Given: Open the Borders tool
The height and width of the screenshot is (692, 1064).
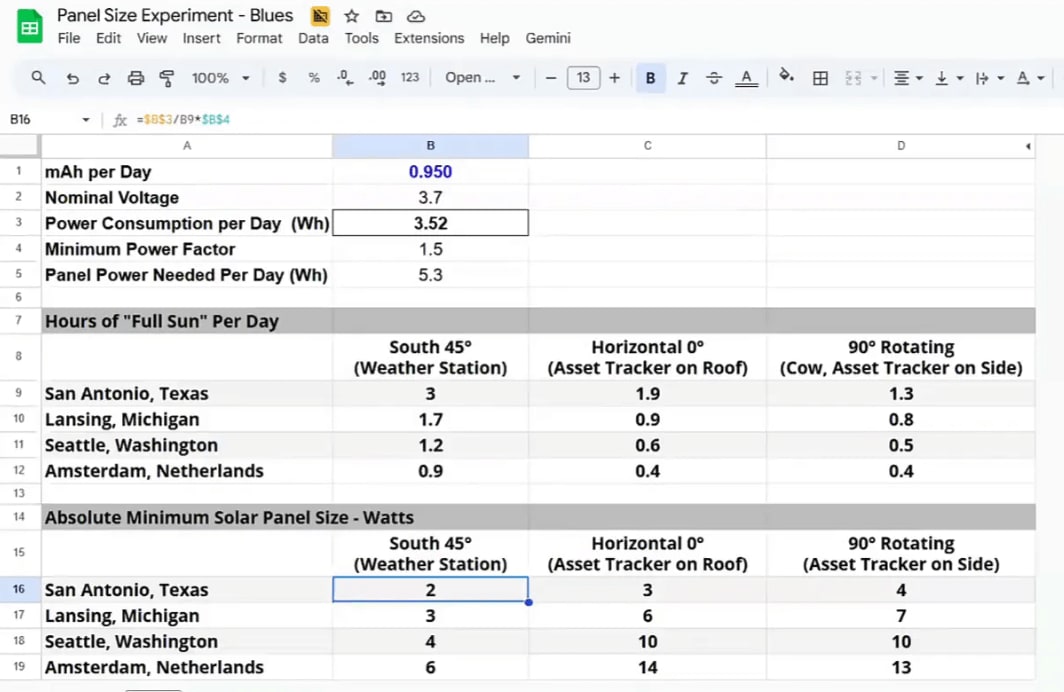Looking at the screenshot, I should coord(820,77).
